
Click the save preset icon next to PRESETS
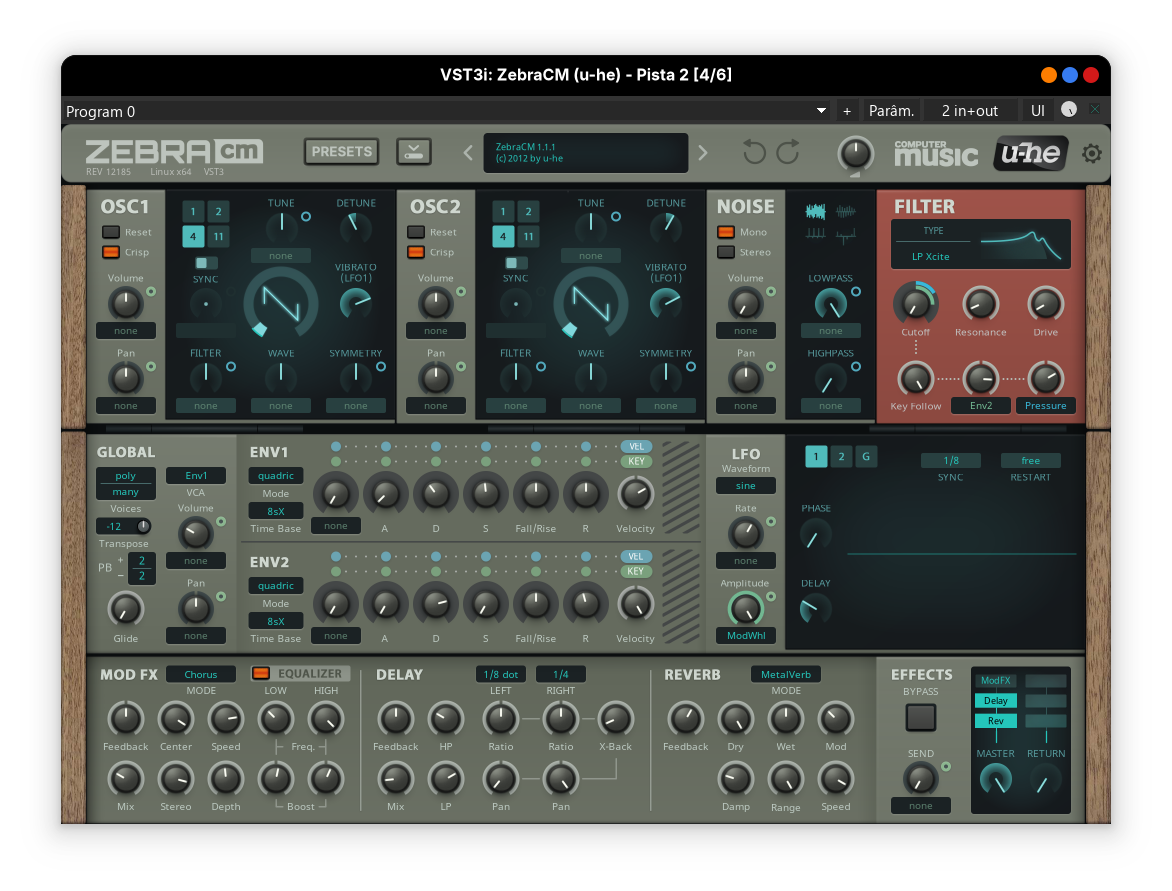(x=414, y=152)
